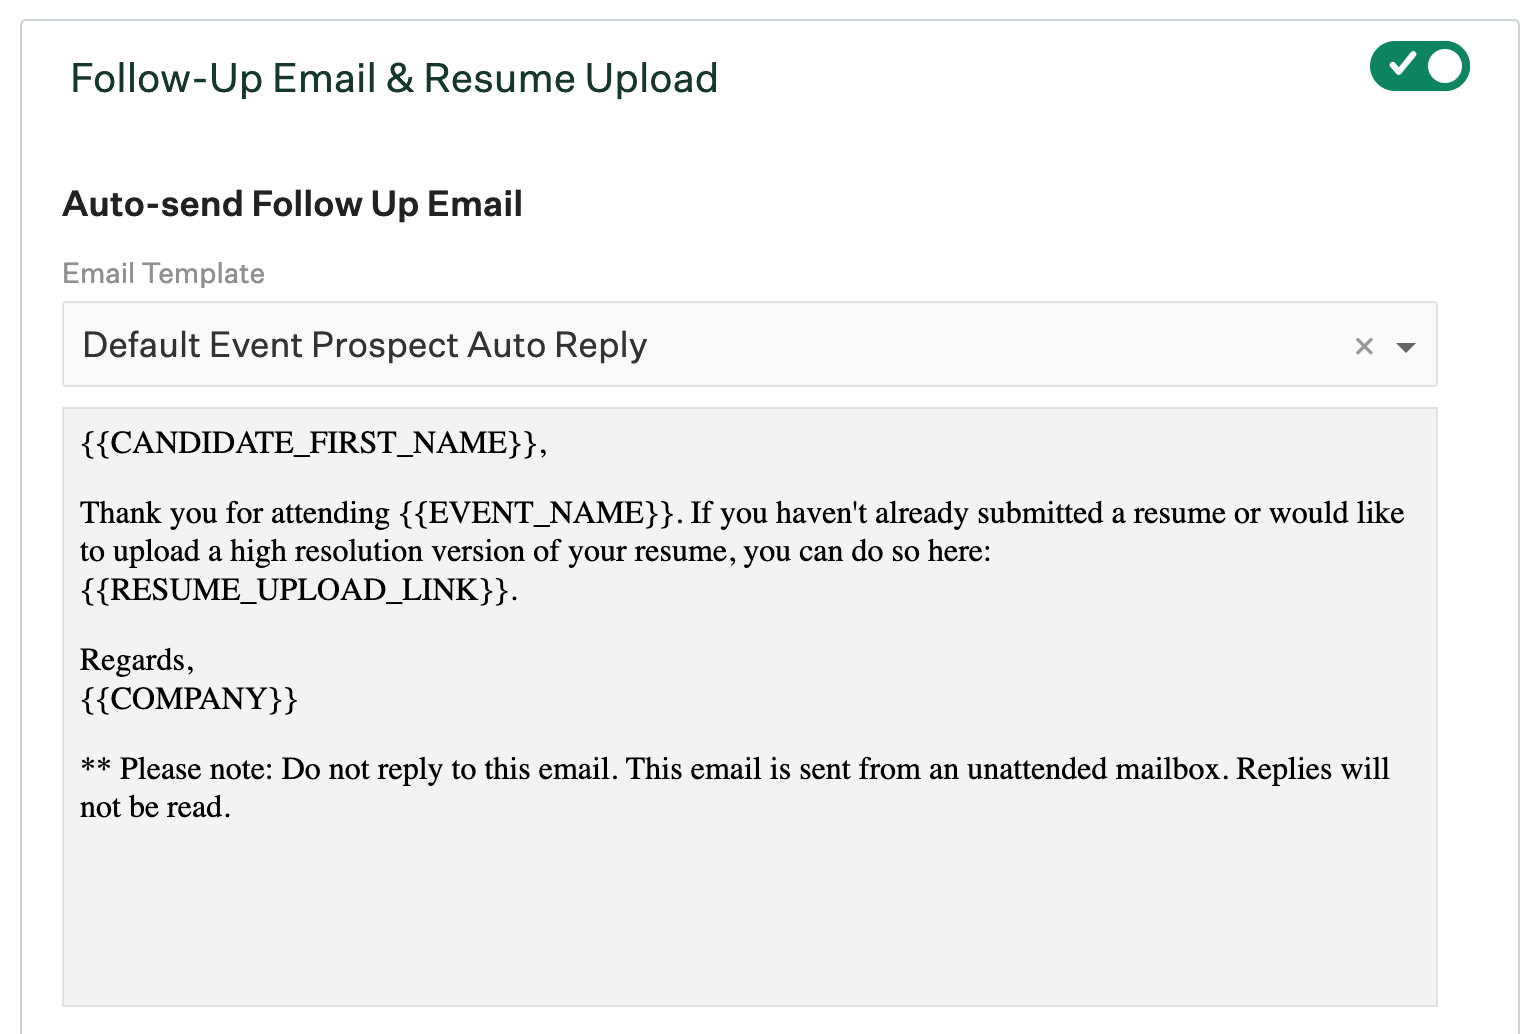Expand the Email Template dropdown arrow
The image size is (1536, 1034).
click(x=1406, y=347)
